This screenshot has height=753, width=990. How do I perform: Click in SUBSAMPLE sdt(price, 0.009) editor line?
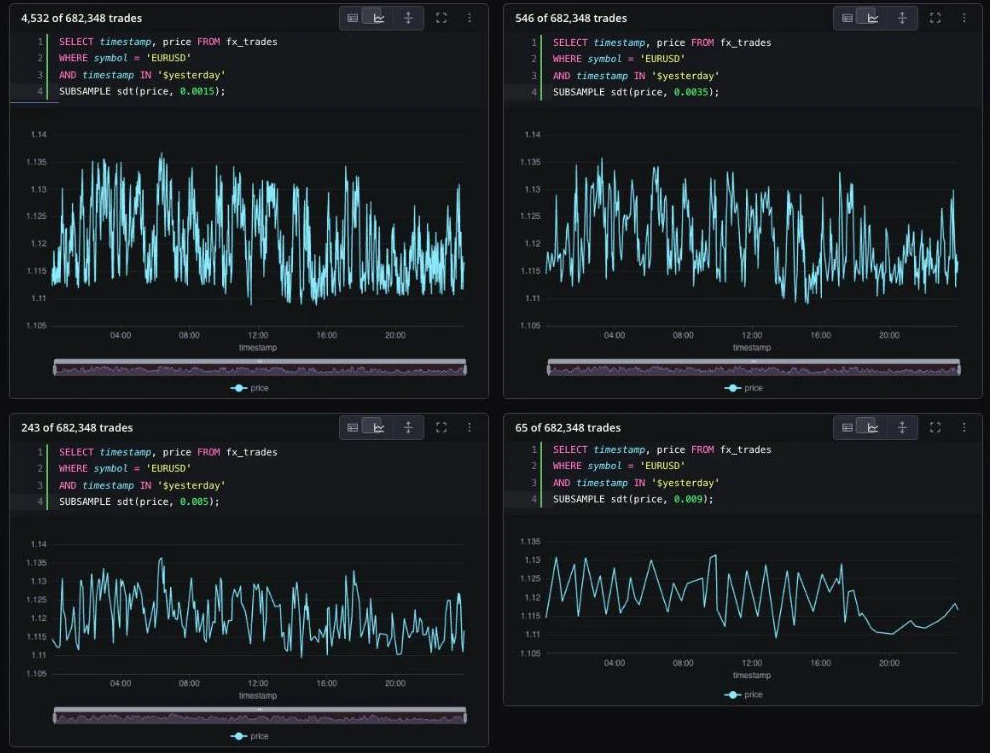[x=633, y=499]
